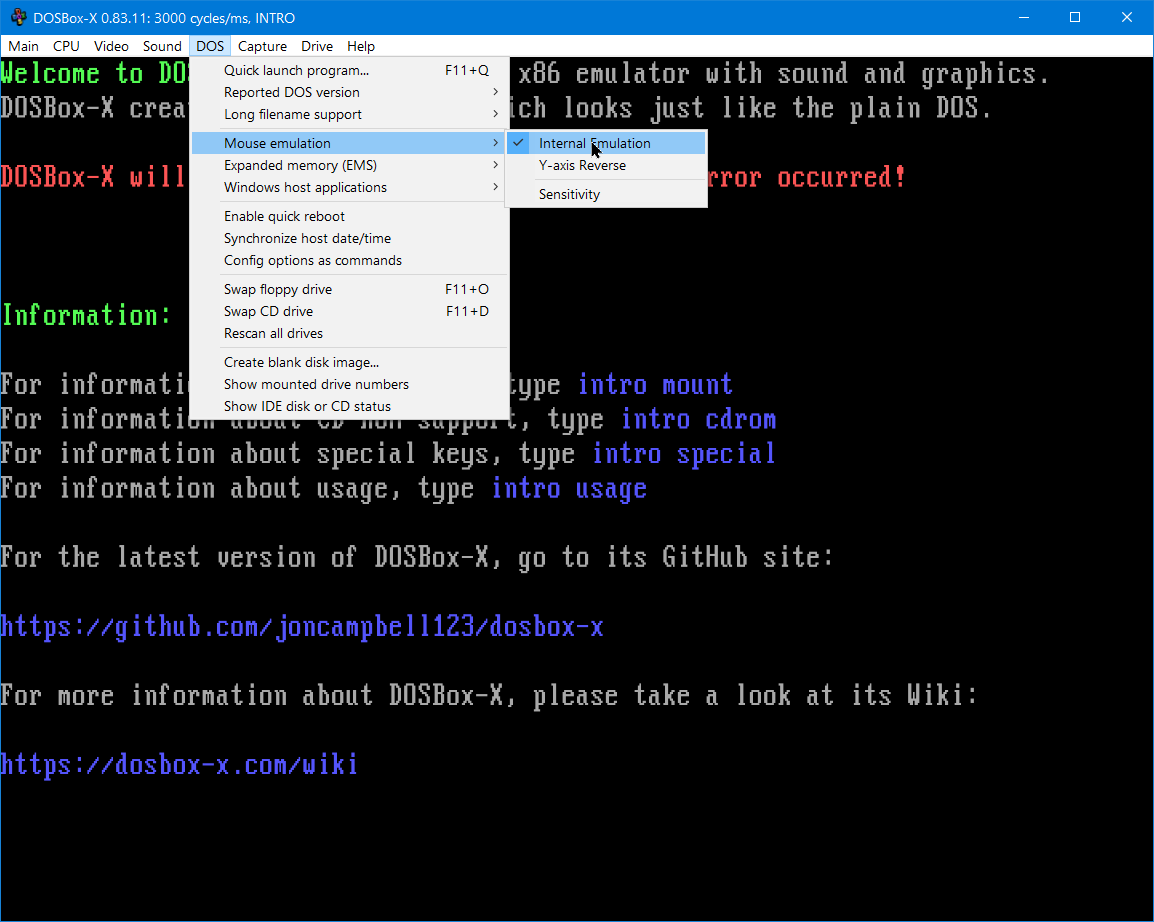Toggle Y-axis Reverse option
The width and height of the screenshot is (1154, 922).
(606, 166)
